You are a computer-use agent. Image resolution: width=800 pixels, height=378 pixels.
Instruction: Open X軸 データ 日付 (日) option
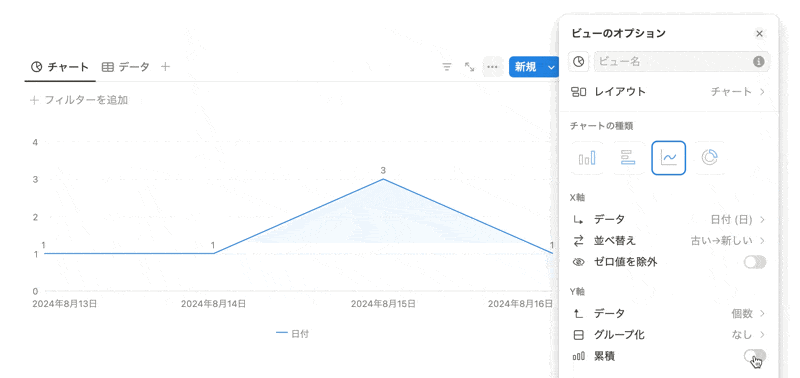click(669, 220)
